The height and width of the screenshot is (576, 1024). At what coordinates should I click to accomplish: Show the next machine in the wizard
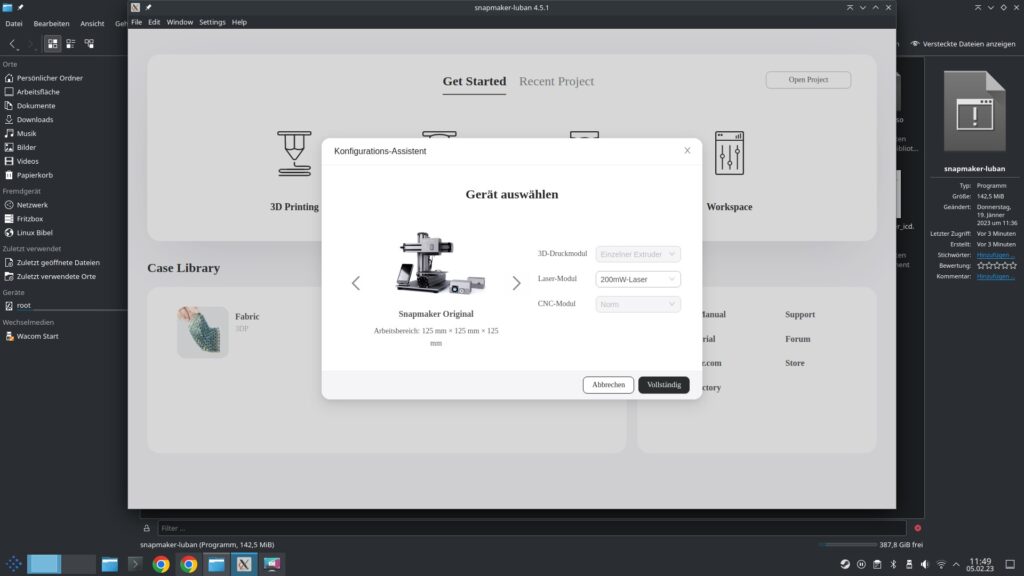pos(517,283)
